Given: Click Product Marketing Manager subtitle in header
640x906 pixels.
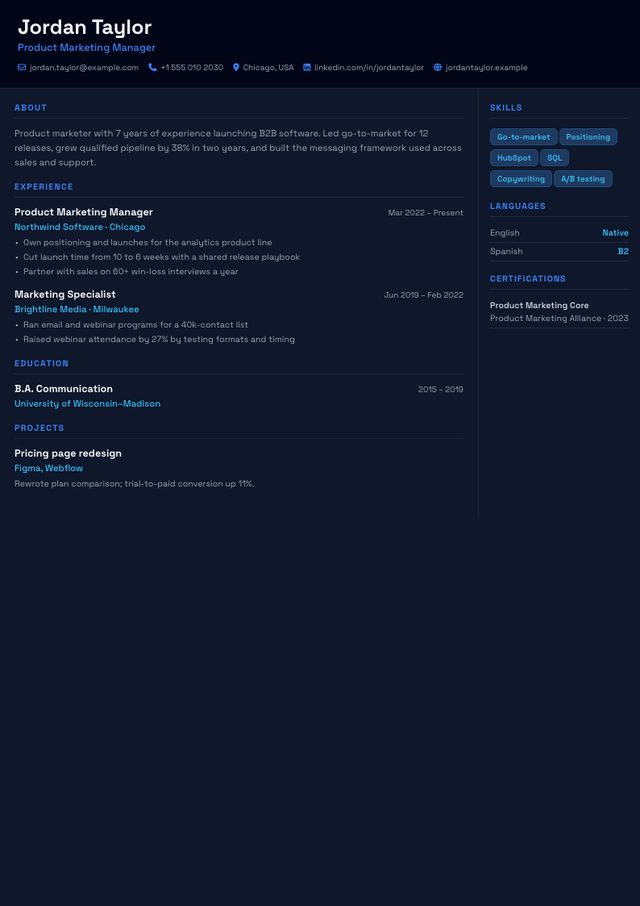Looking at the screenshot, I should click(x=87, y=48).
